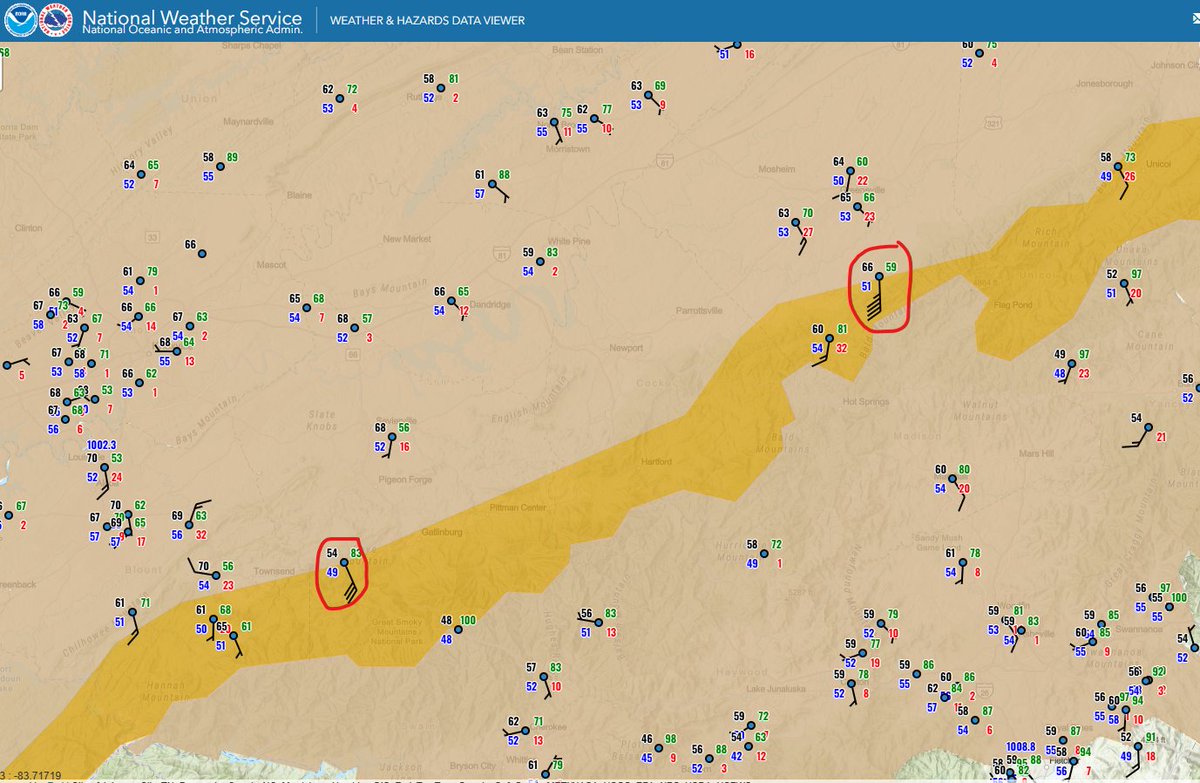1200x783 pixels.
Task: Click the New Market town label
Action: click(x=407, y=239)
